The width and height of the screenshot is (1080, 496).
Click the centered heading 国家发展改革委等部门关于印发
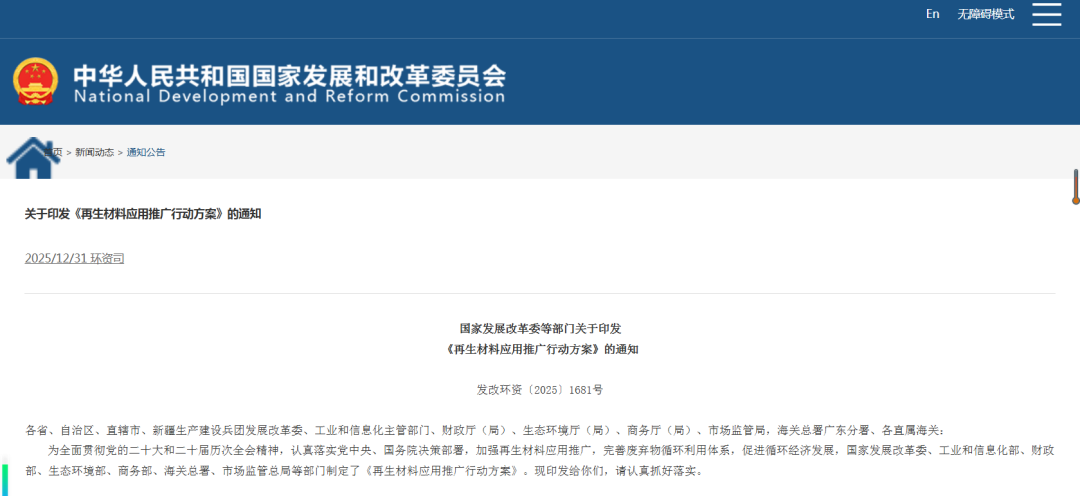(x=540, y=328)
